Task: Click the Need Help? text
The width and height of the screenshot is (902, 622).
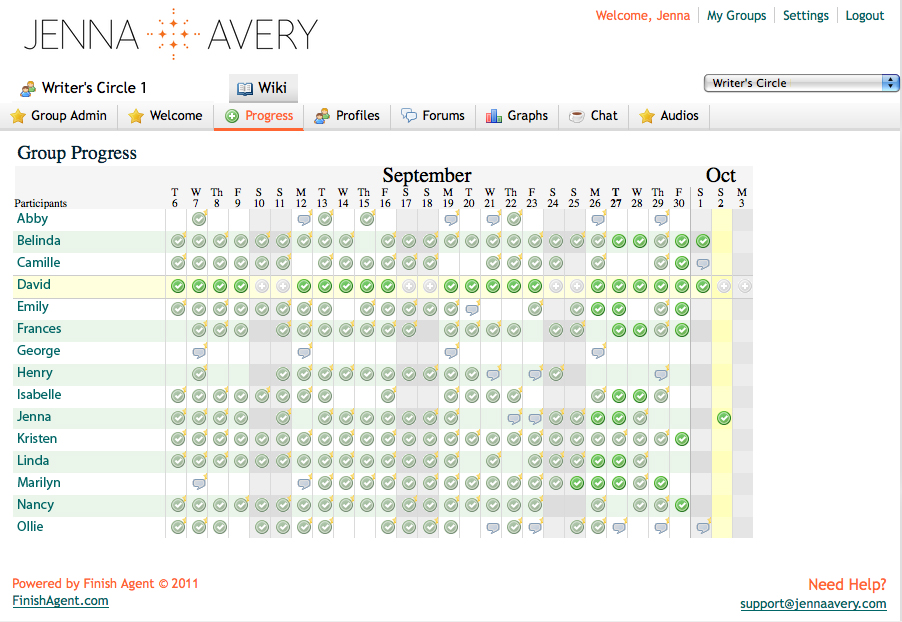Action: (847, 585)
